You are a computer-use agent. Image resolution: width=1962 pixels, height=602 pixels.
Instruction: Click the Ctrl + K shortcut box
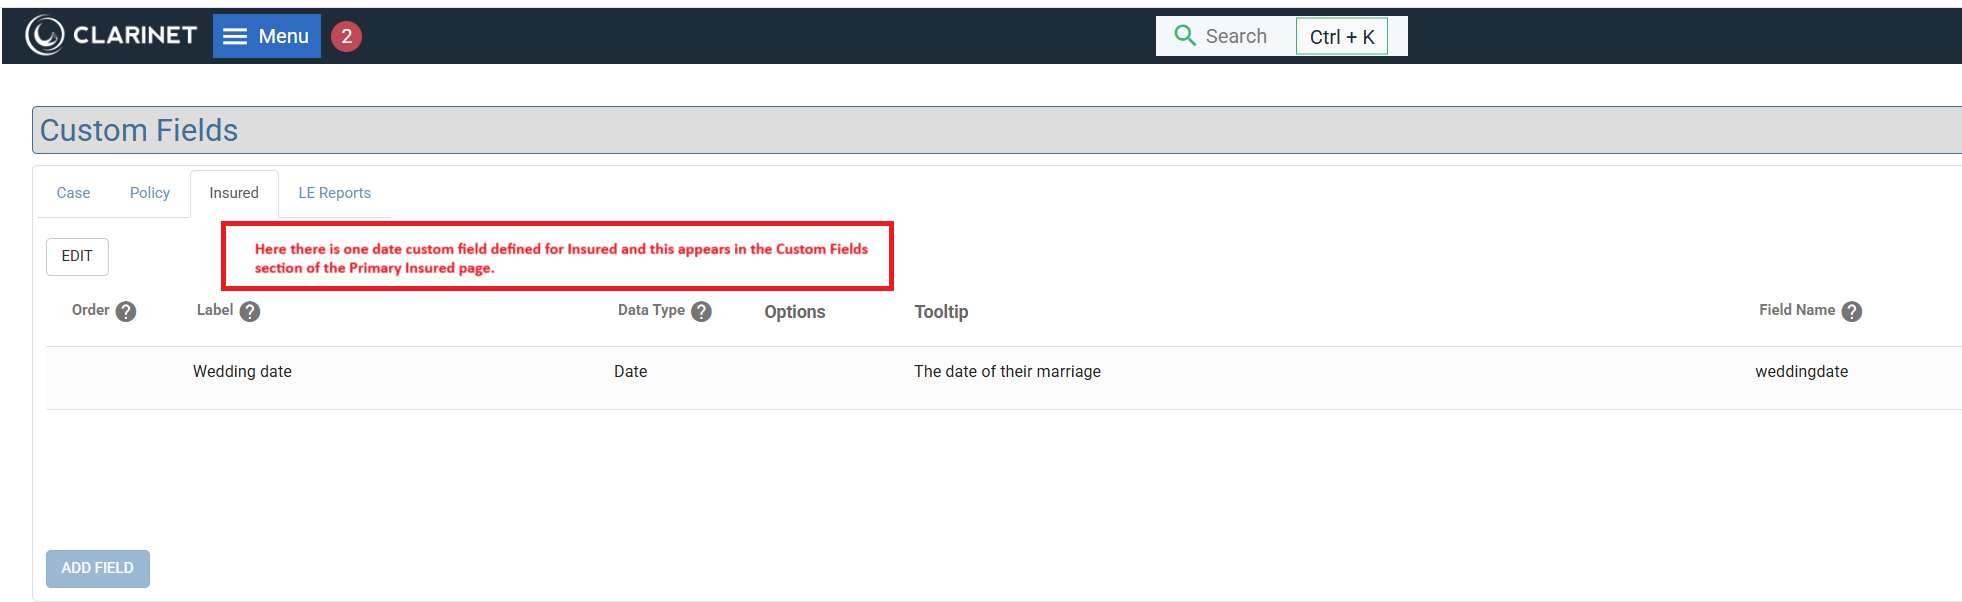click(1342, 37)
